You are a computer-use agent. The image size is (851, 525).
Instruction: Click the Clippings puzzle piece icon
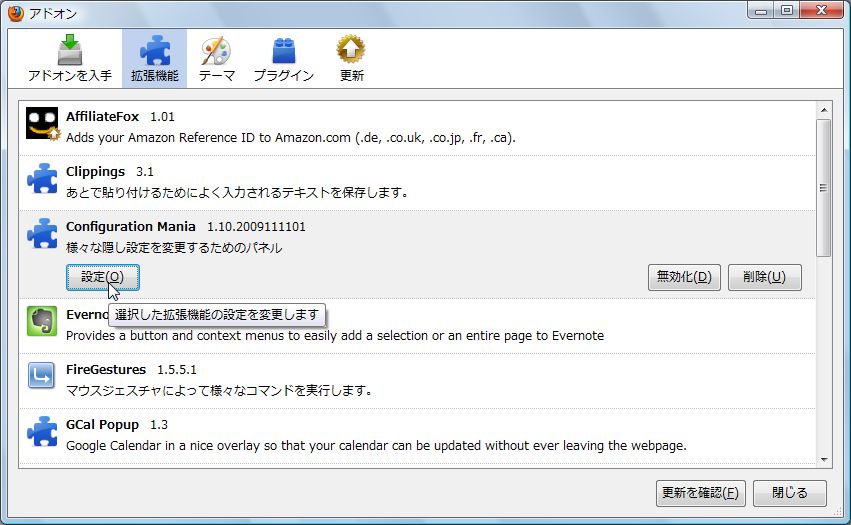42,179
